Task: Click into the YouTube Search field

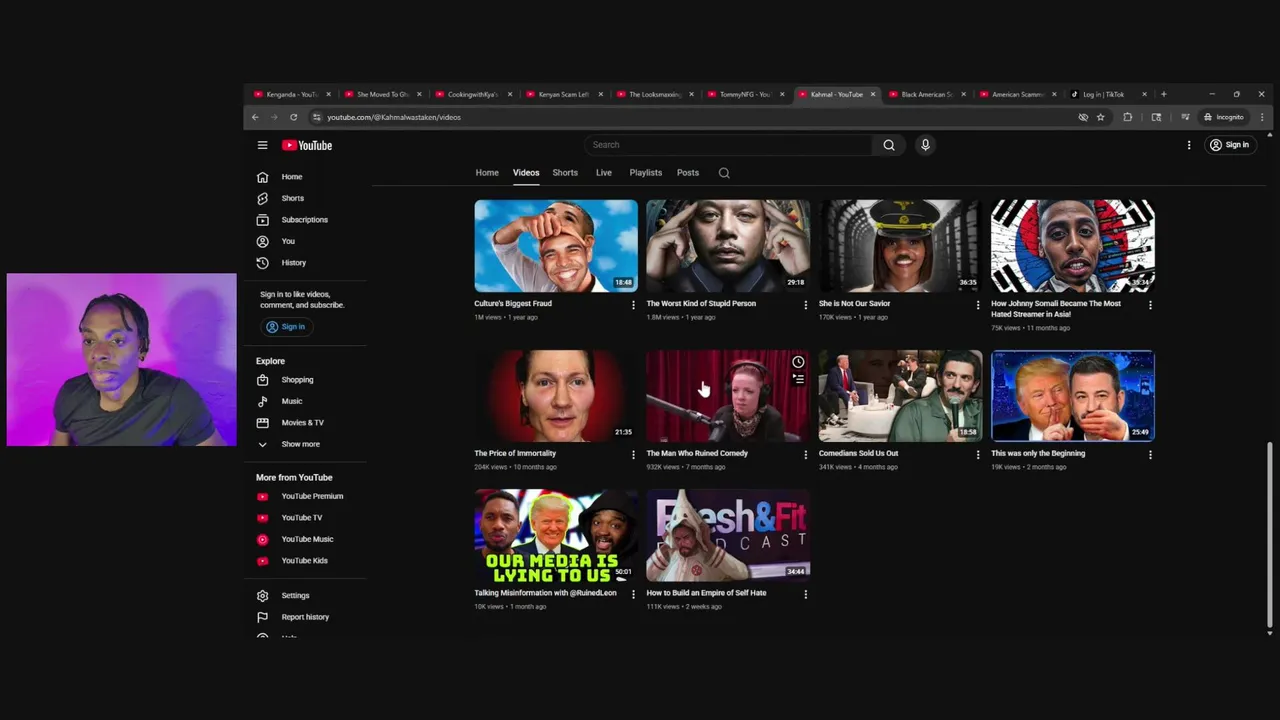Action: (730, 145)
